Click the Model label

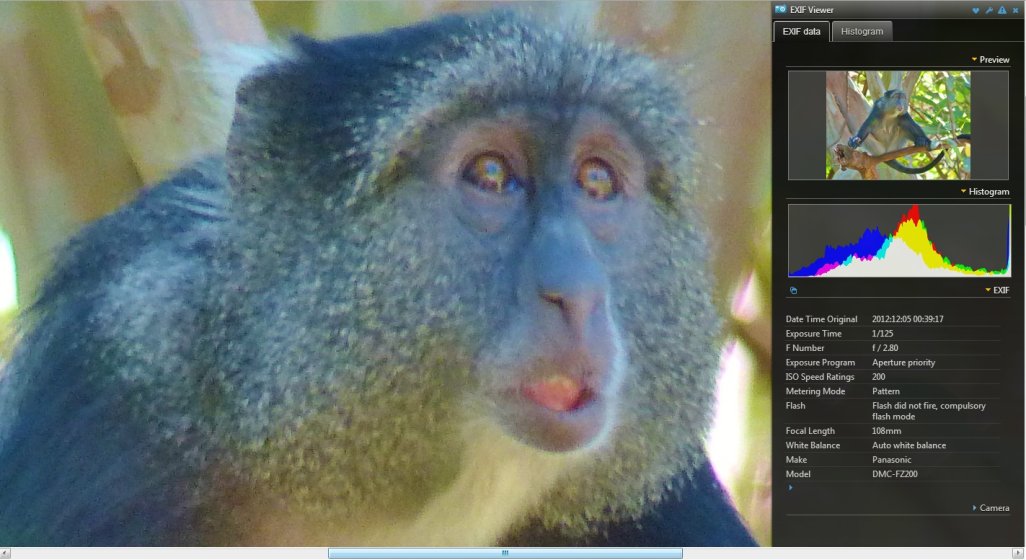coord(798,474)
